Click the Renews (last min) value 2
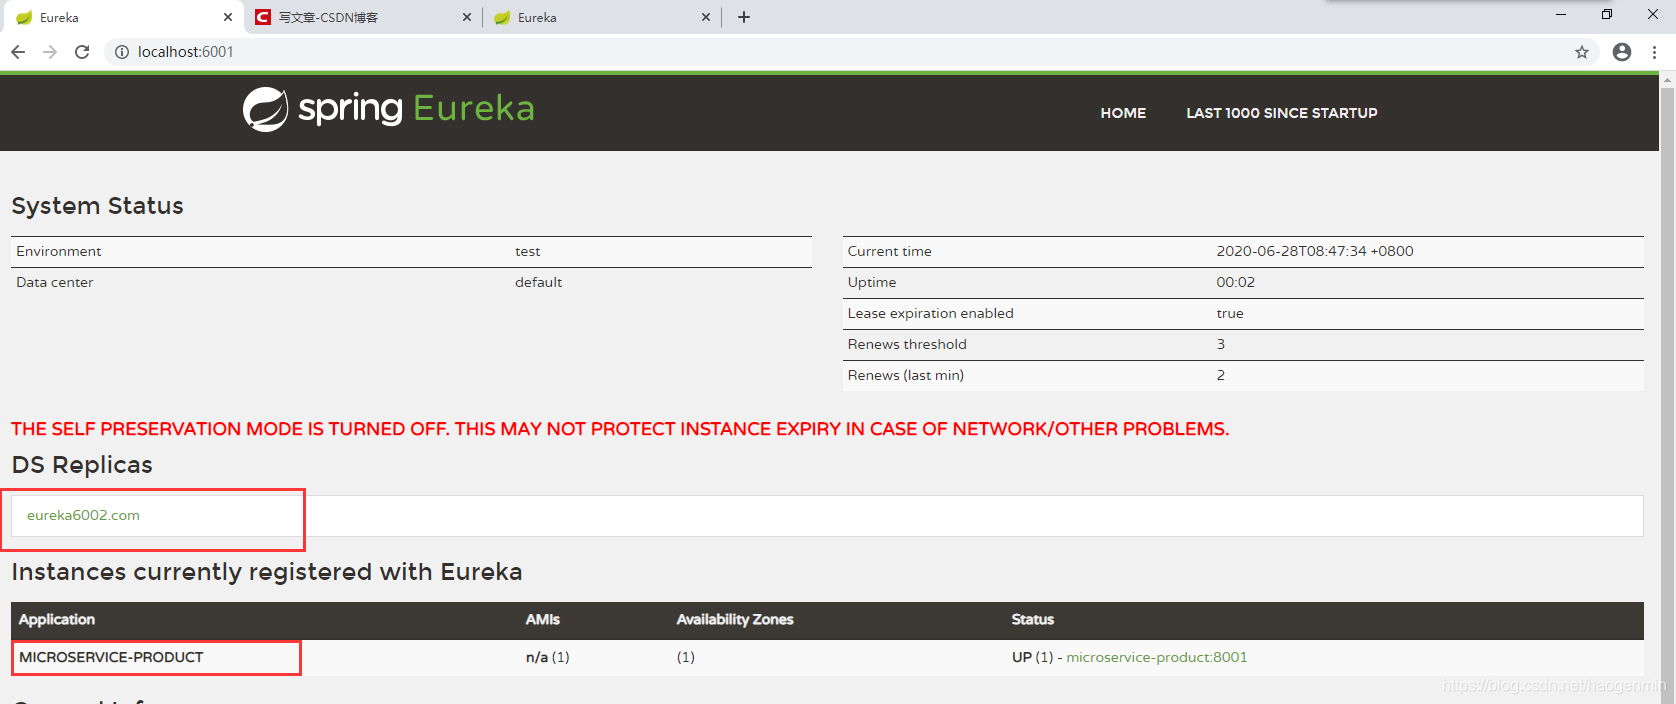This screenshot has width=1676, height=704. click(x=1221, y=375)
